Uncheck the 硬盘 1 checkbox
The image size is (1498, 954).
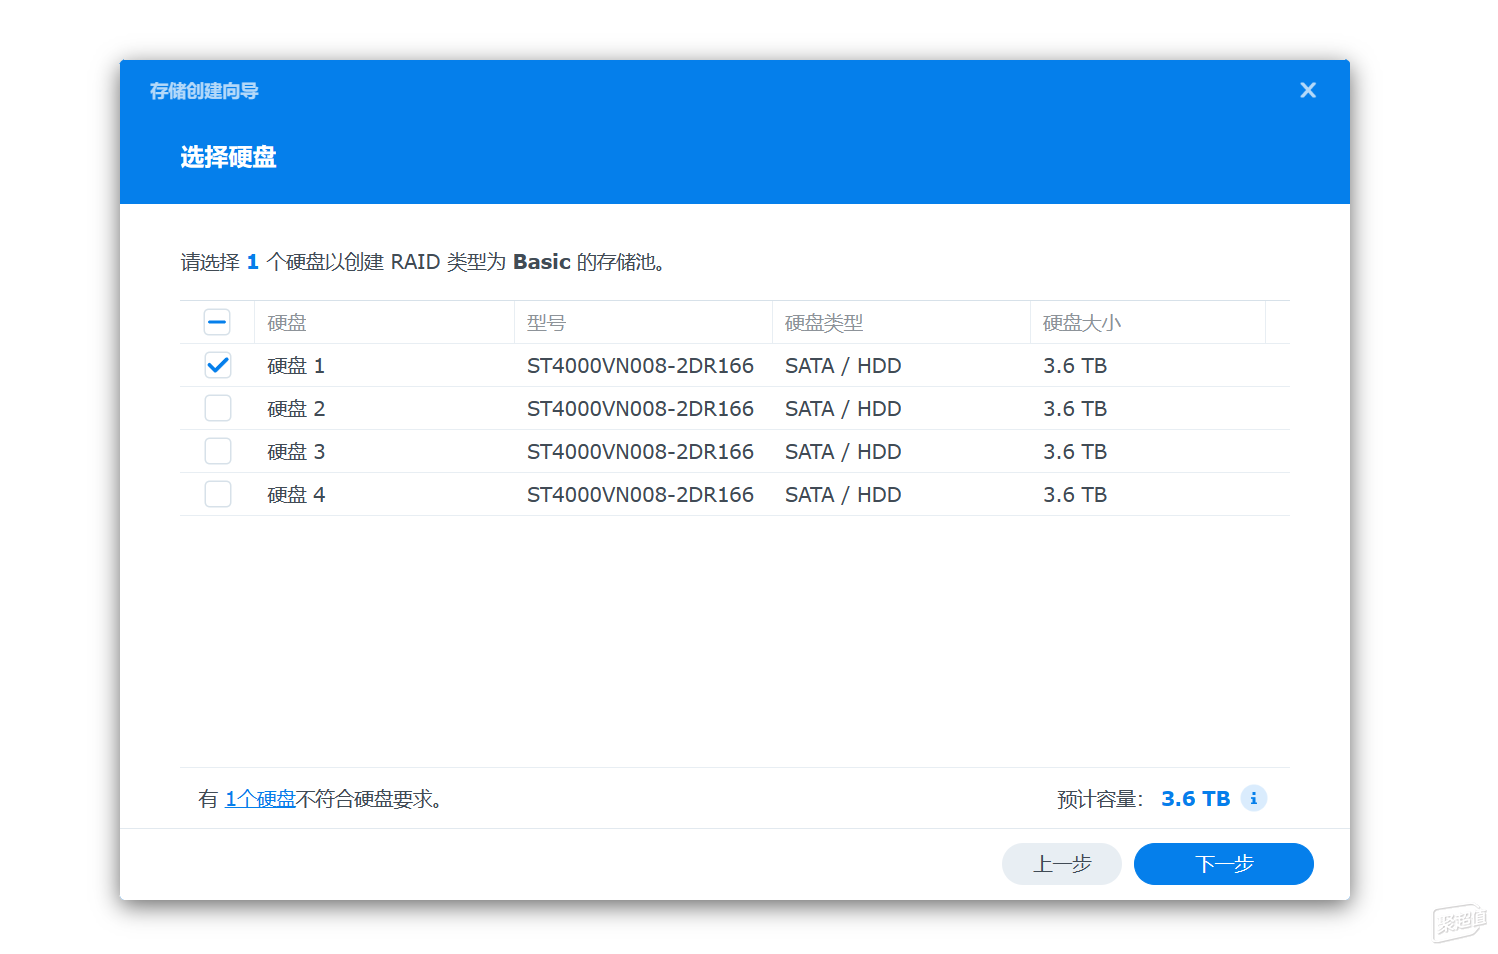point(217,365)
